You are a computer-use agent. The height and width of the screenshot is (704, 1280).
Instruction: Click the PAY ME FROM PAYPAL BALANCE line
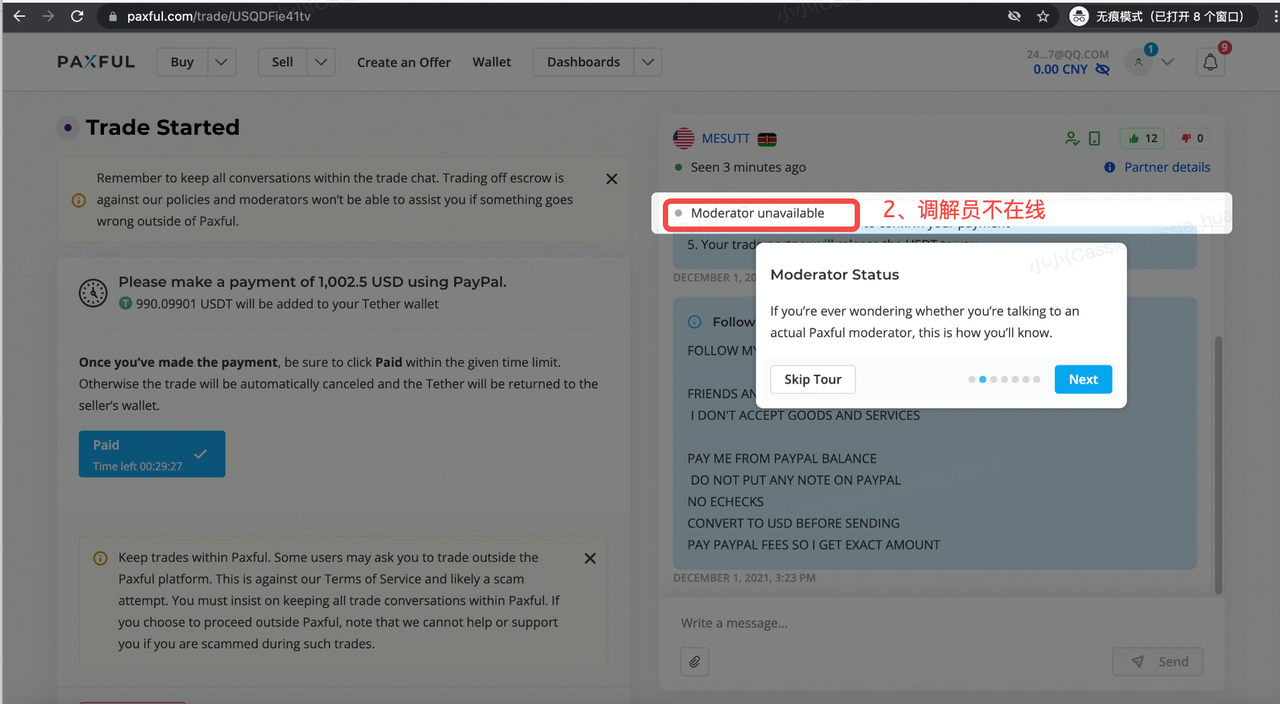tap(782, 458)
